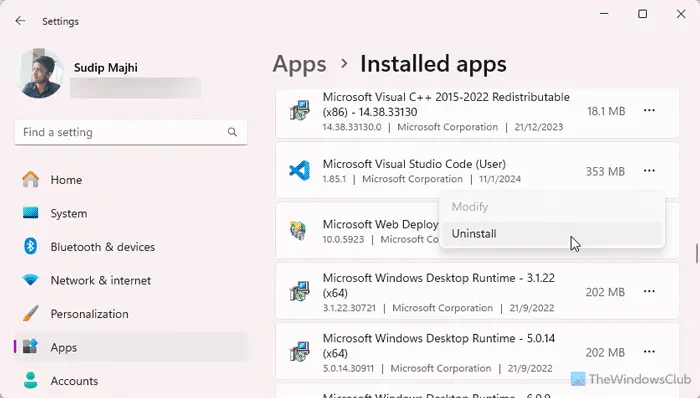Click the 18.1 MB size value
Viewport: 700px width, 398px height.
pyautogui.click(x=606, y=111)
